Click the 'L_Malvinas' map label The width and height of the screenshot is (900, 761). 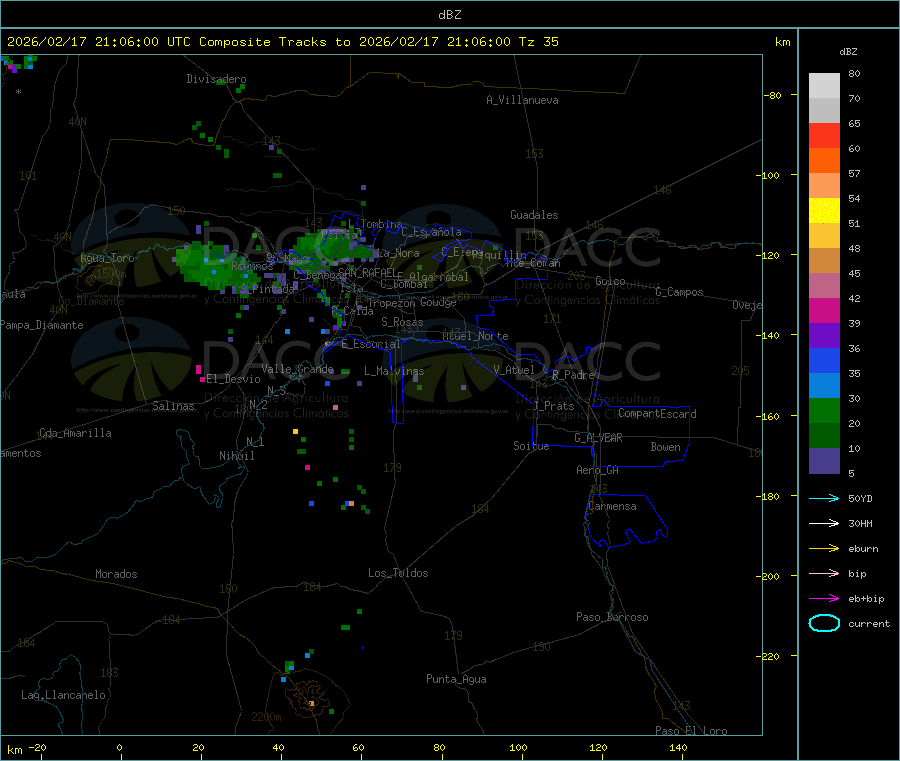pos(394,371)
